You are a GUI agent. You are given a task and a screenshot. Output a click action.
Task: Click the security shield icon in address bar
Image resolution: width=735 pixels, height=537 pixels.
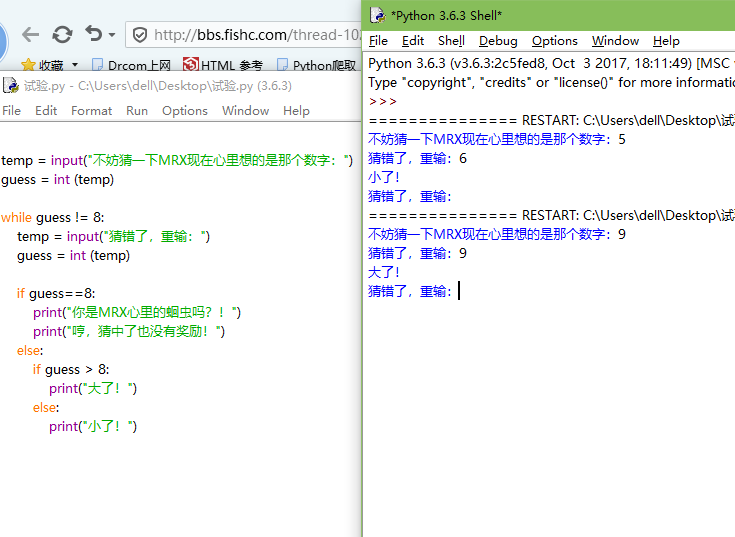140,35
